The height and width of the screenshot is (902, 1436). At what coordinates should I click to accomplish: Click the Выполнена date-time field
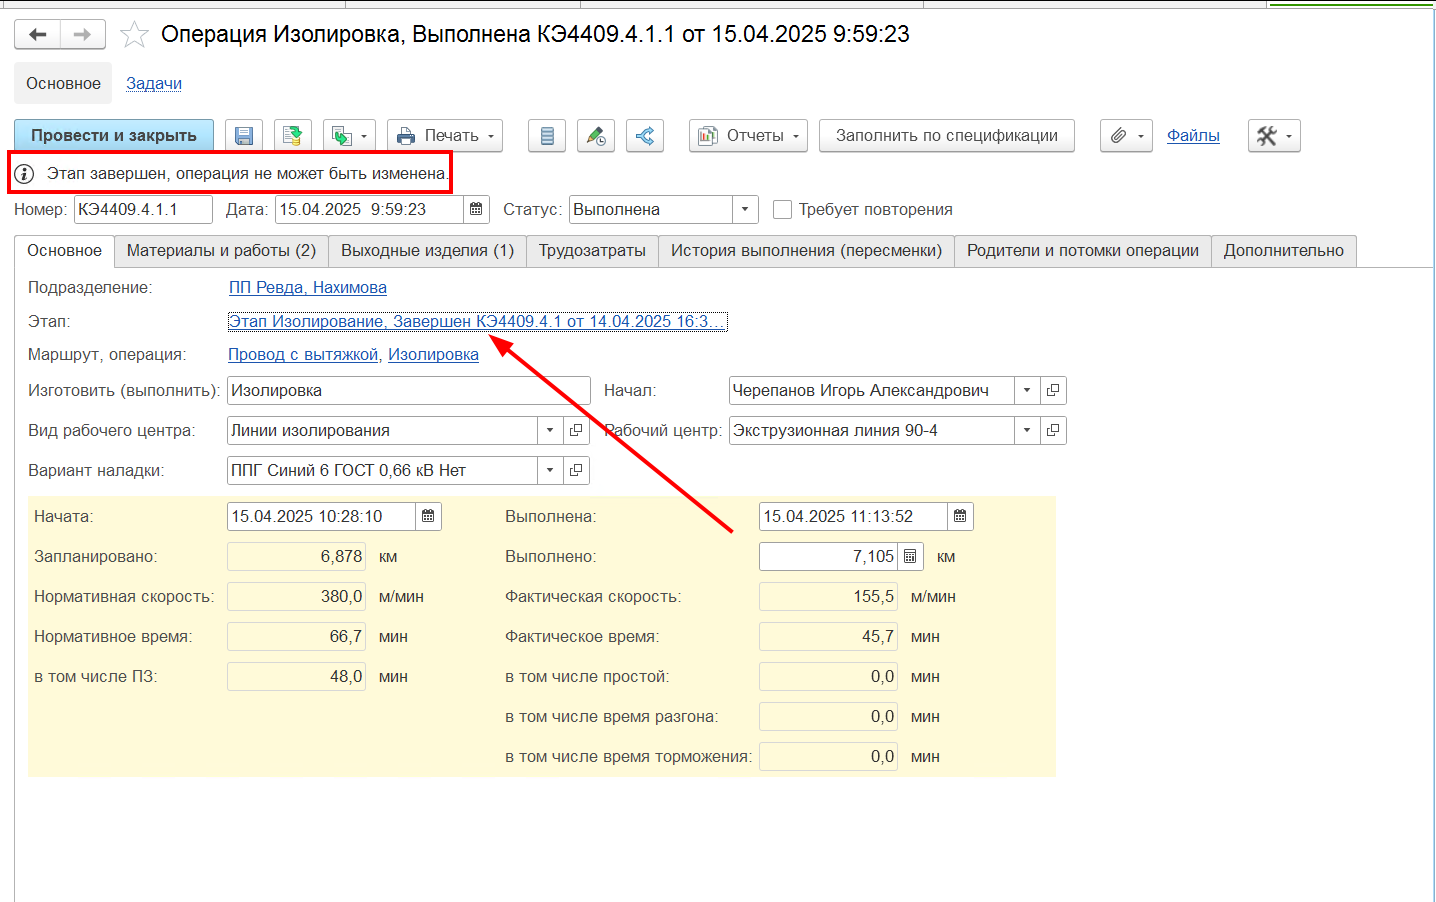[x=853, y=516]
